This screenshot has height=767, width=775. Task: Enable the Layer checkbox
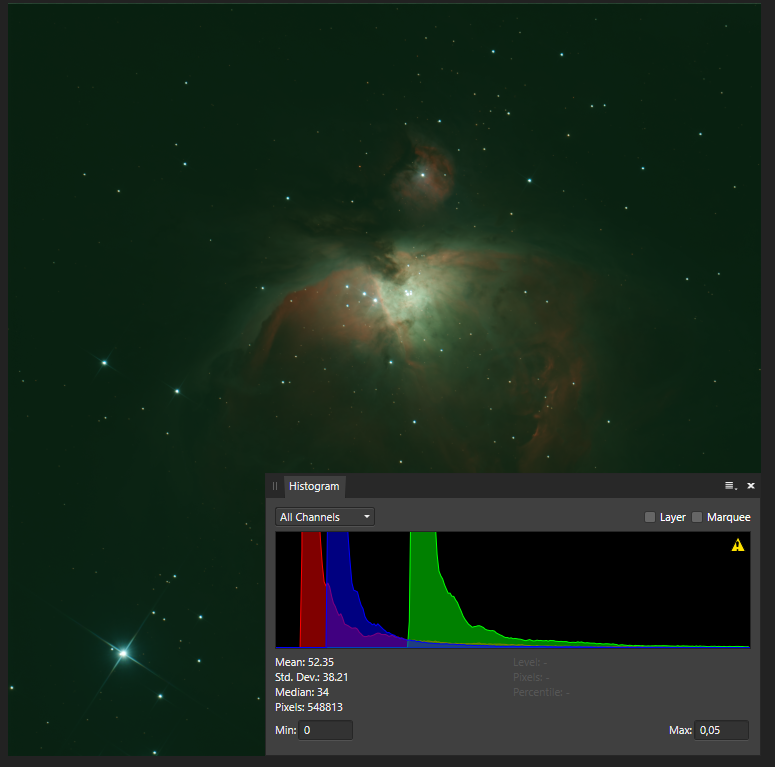[650, 517]
